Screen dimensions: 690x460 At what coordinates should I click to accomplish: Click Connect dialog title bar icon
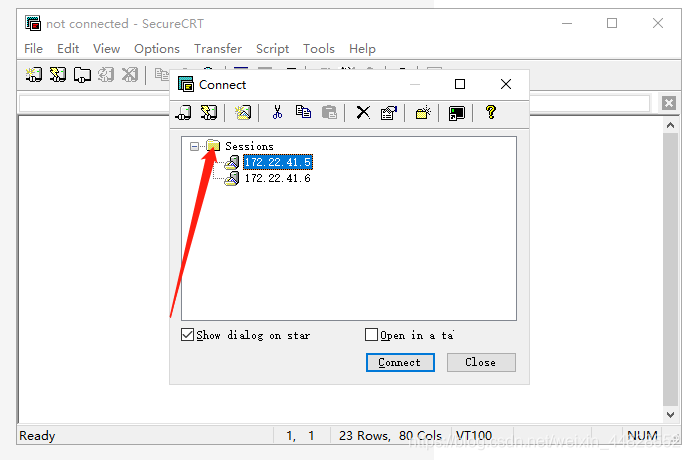click(186, 84)
